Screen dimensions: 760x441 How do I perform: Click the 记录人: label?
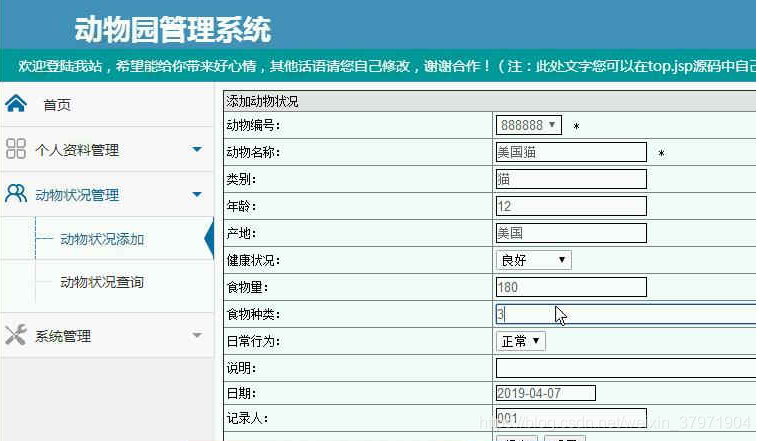[247, 418]
